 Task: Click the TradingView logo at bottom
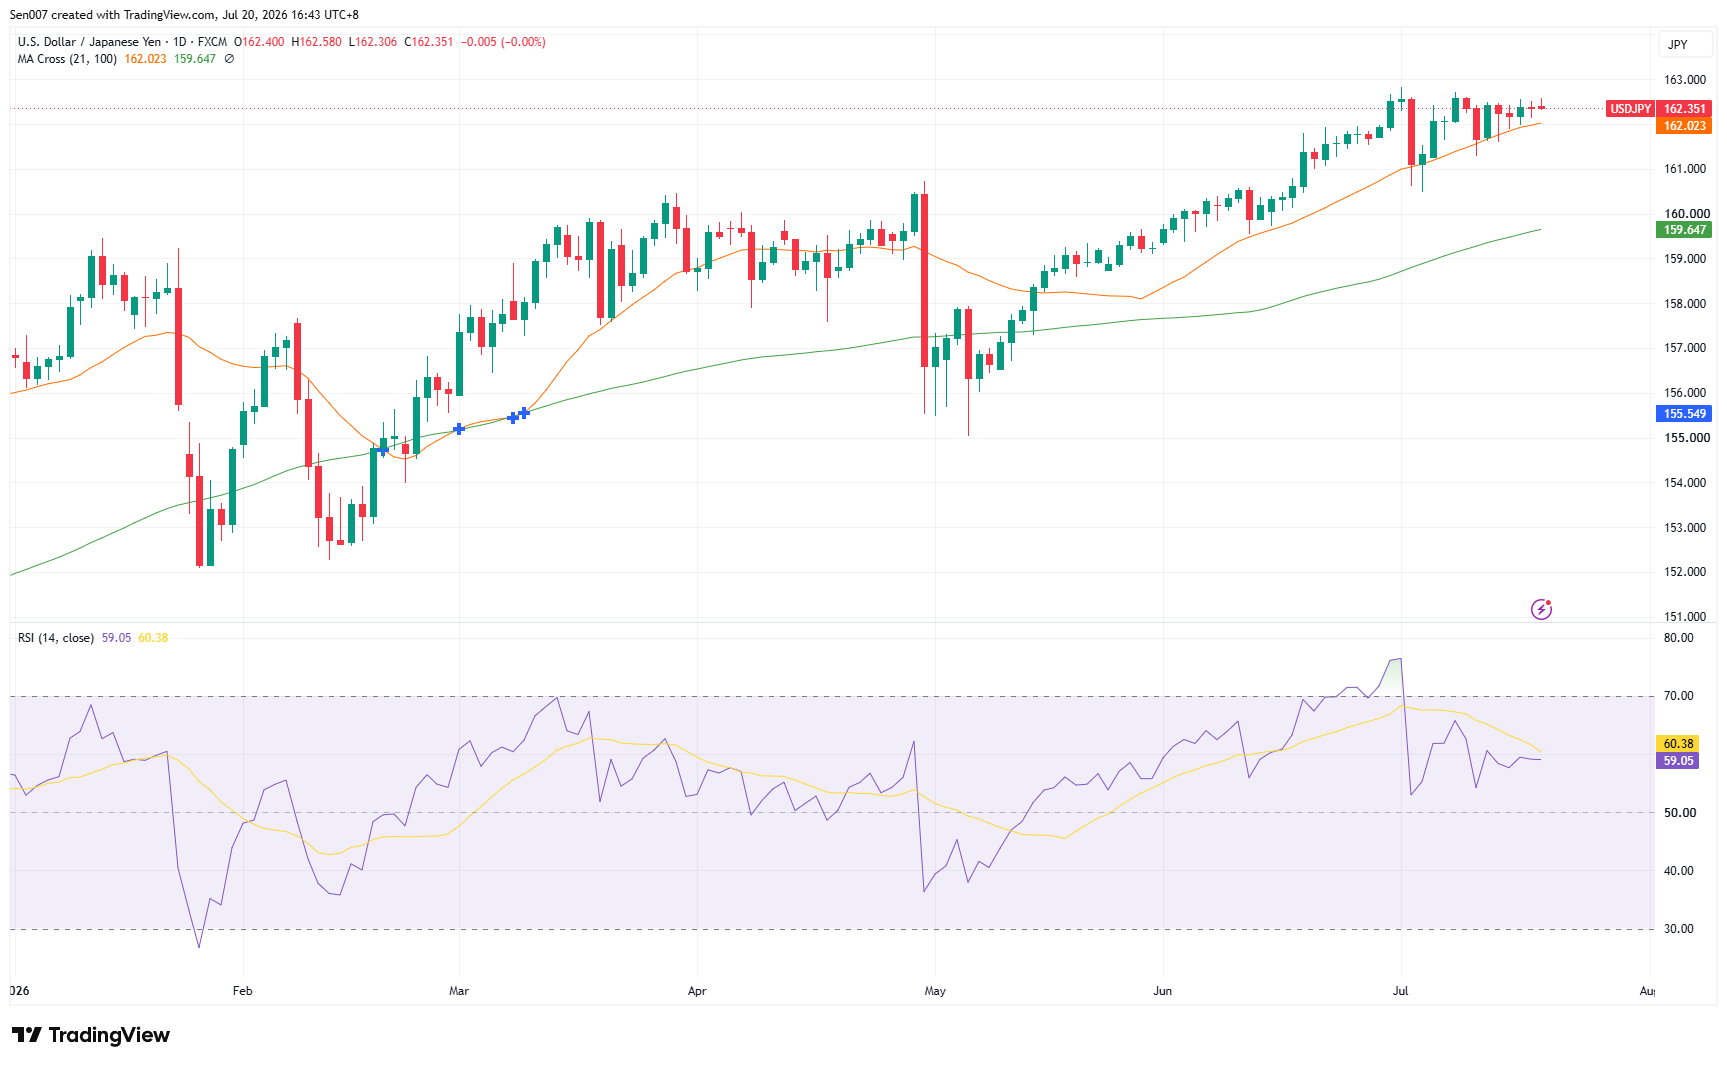tap(91, 1035)
